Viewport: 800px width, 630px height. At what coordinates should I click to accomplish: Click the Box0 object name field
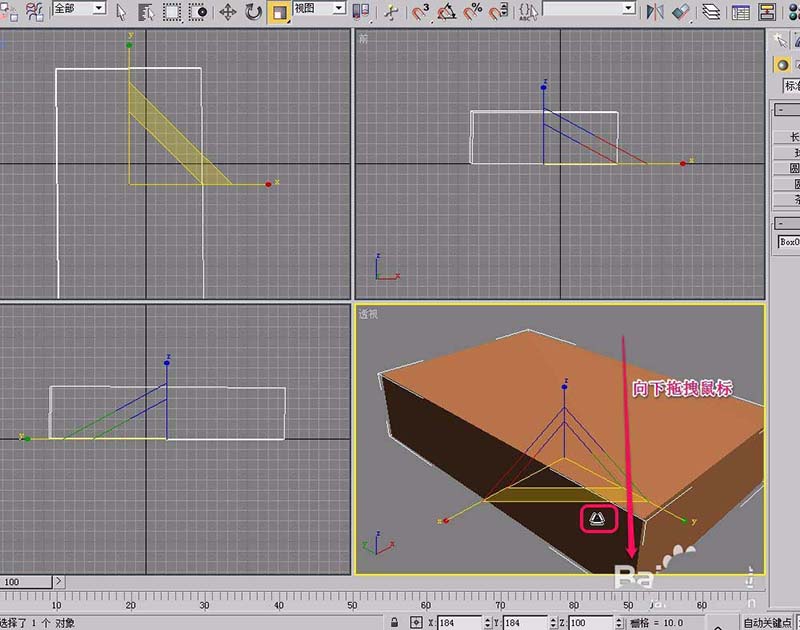point(789,242)
